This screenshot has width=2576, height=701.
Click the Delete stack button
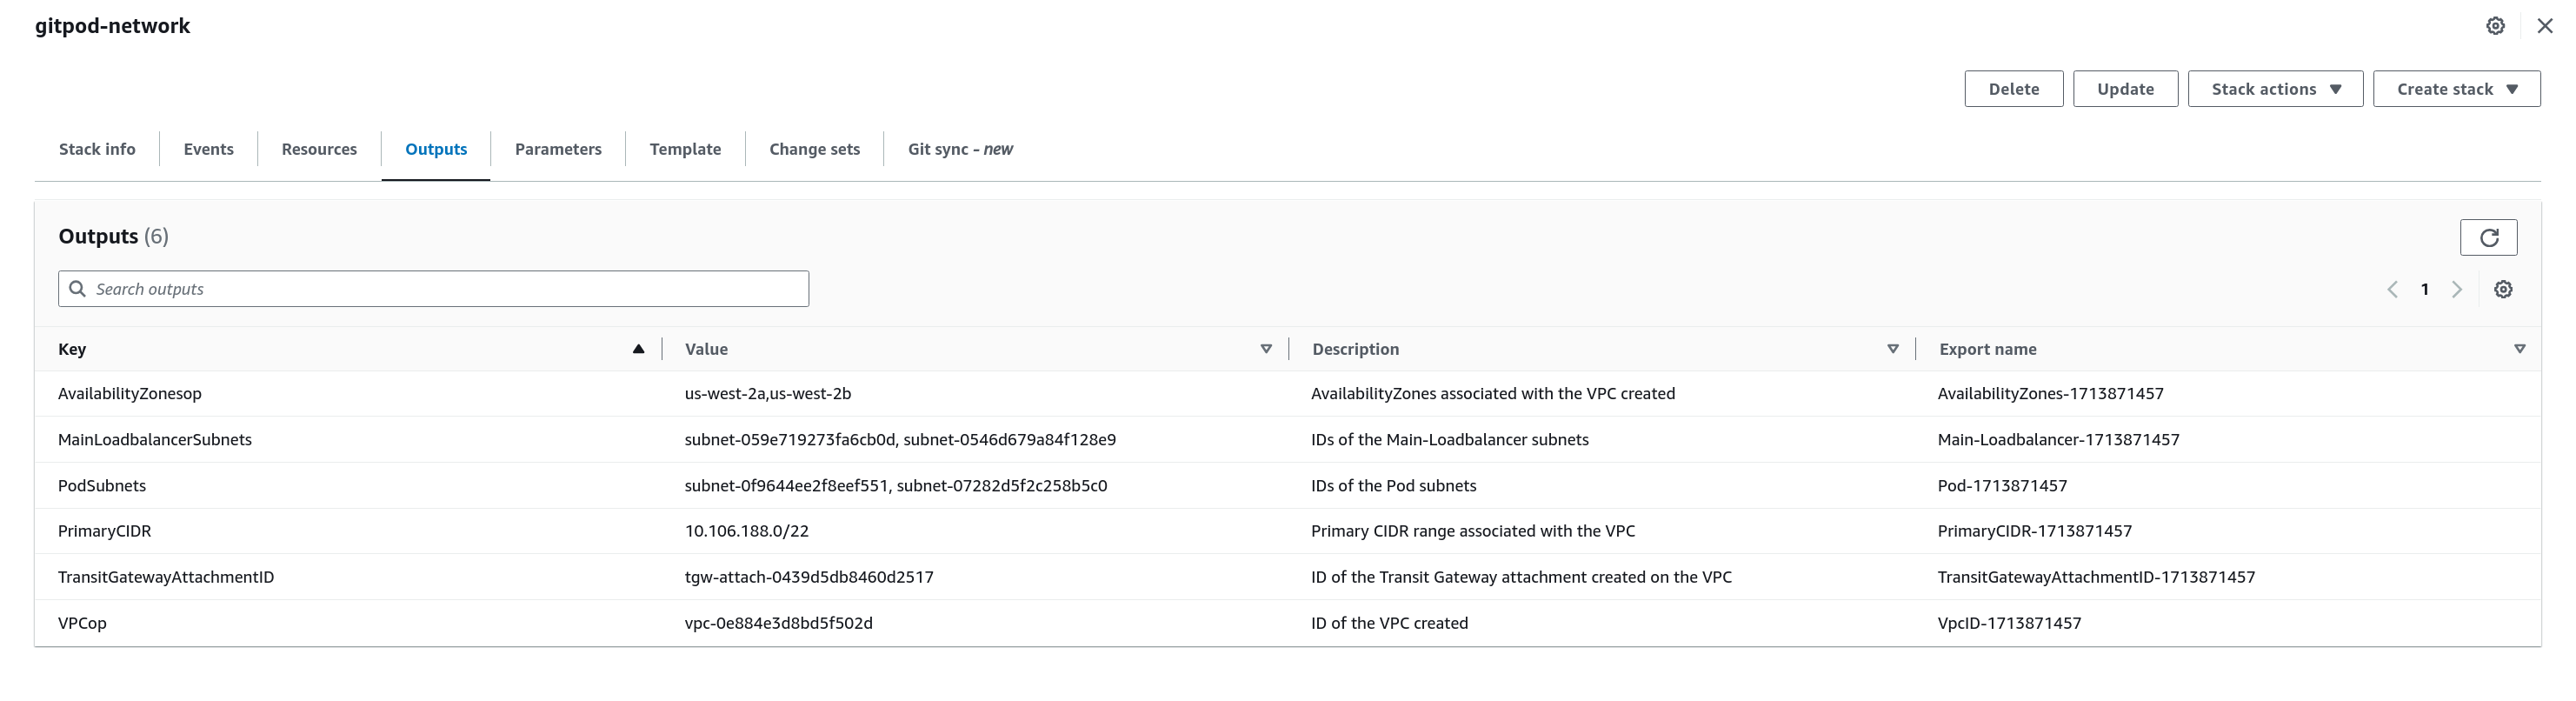2013,89
